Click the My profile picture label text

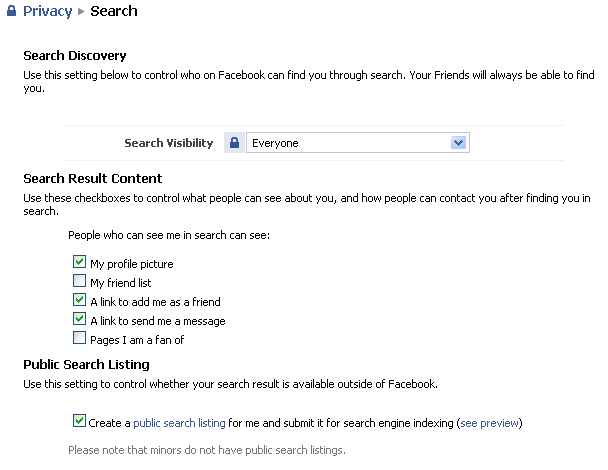[x=132, y=264]
